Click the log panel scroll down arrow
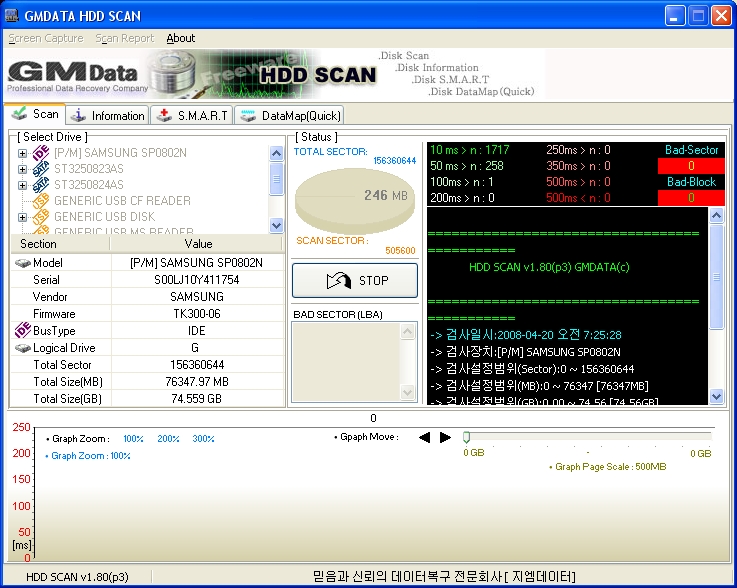Screen dimensions: 737x588 point(716,396)
